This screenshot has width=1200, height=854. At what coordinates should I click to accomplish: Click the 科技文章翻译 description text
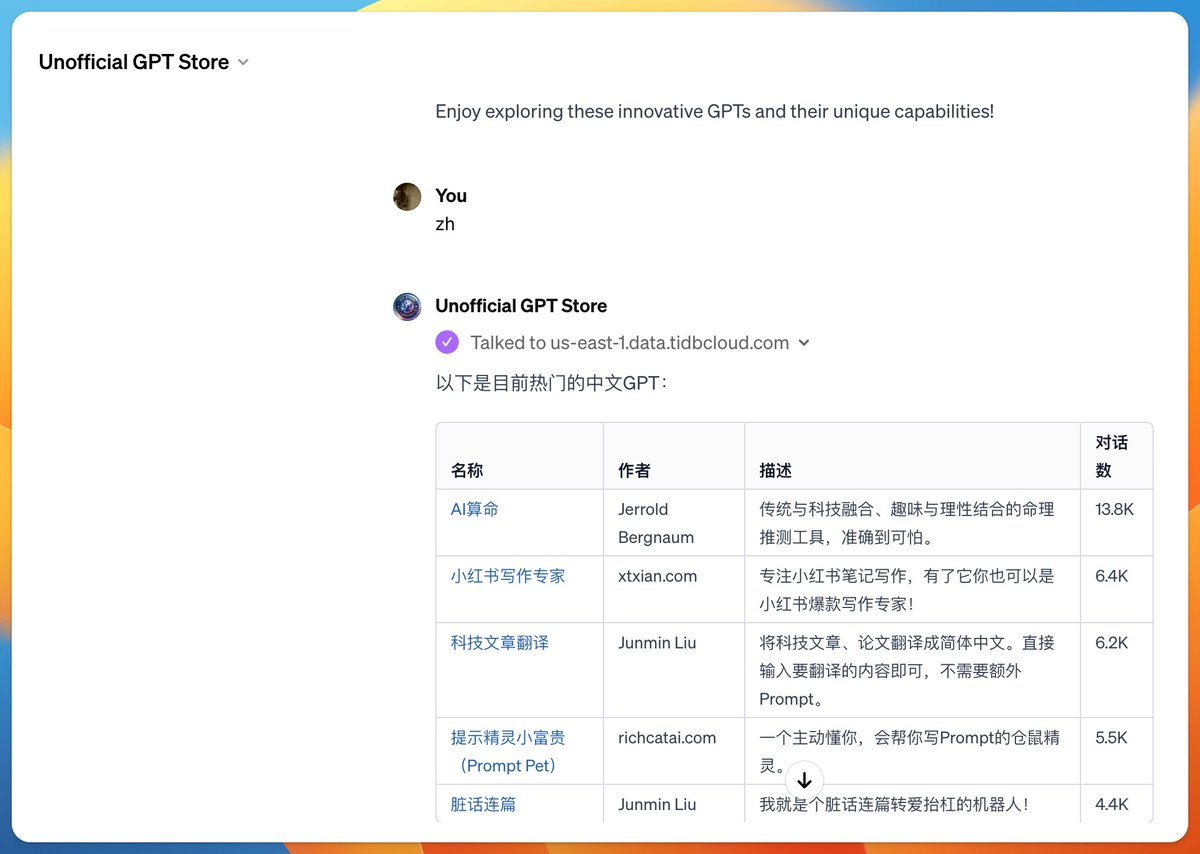(907, 671)
